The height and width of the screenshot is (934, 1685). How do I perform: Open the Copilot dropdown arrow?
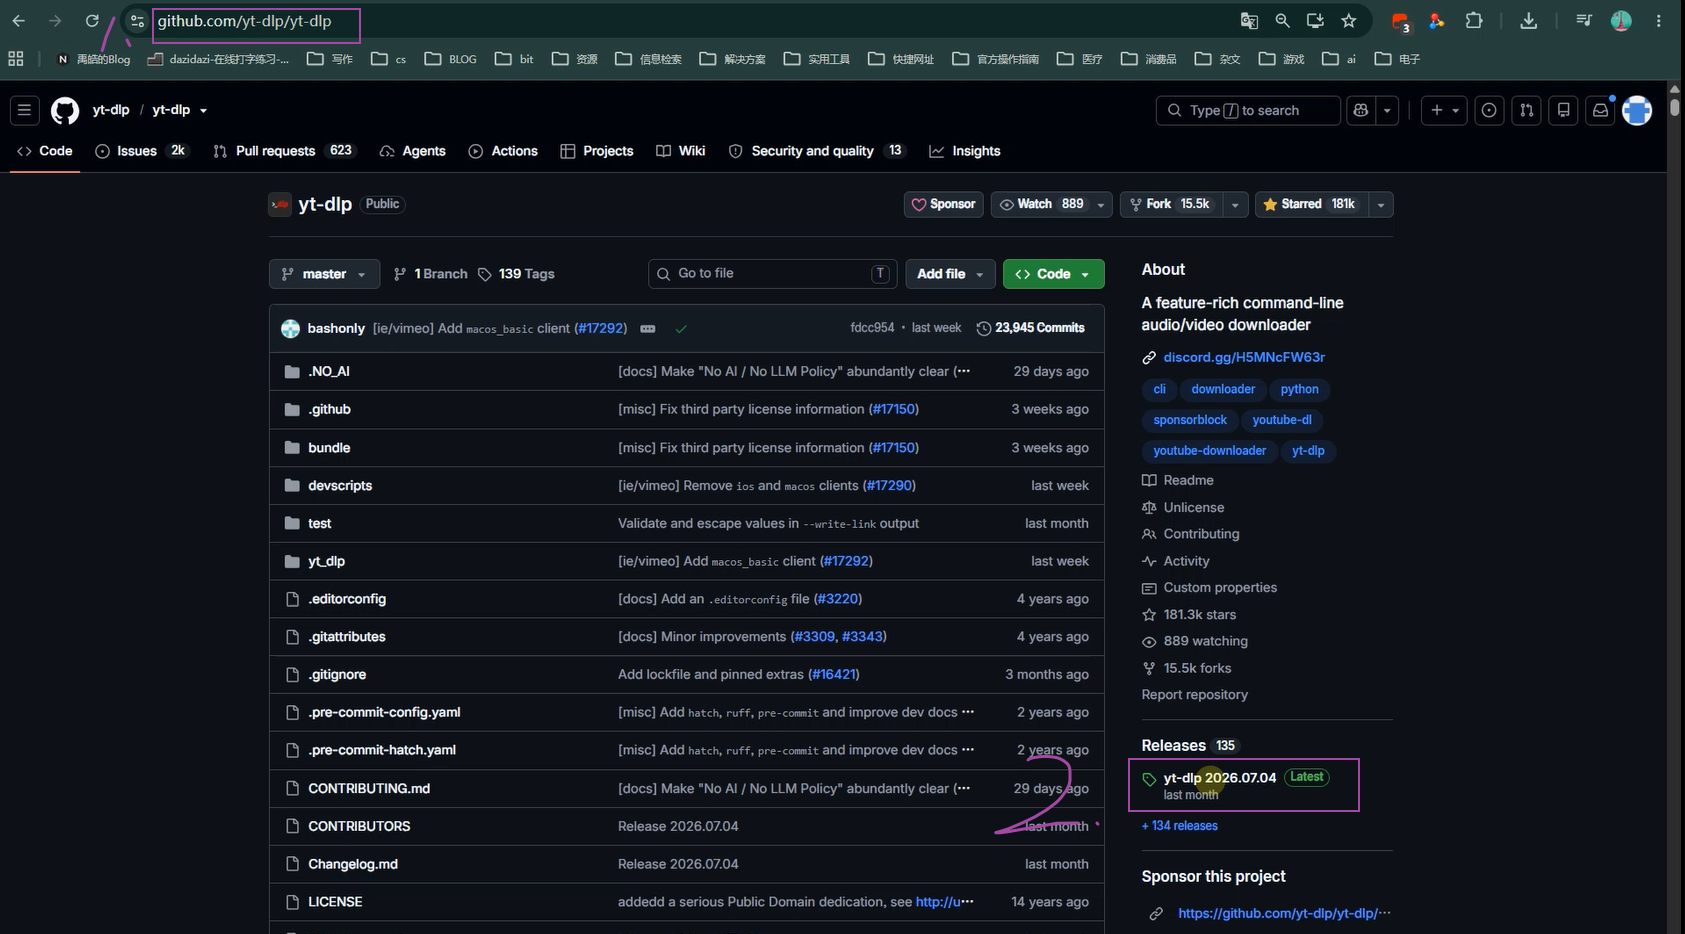coord(1387,110)
